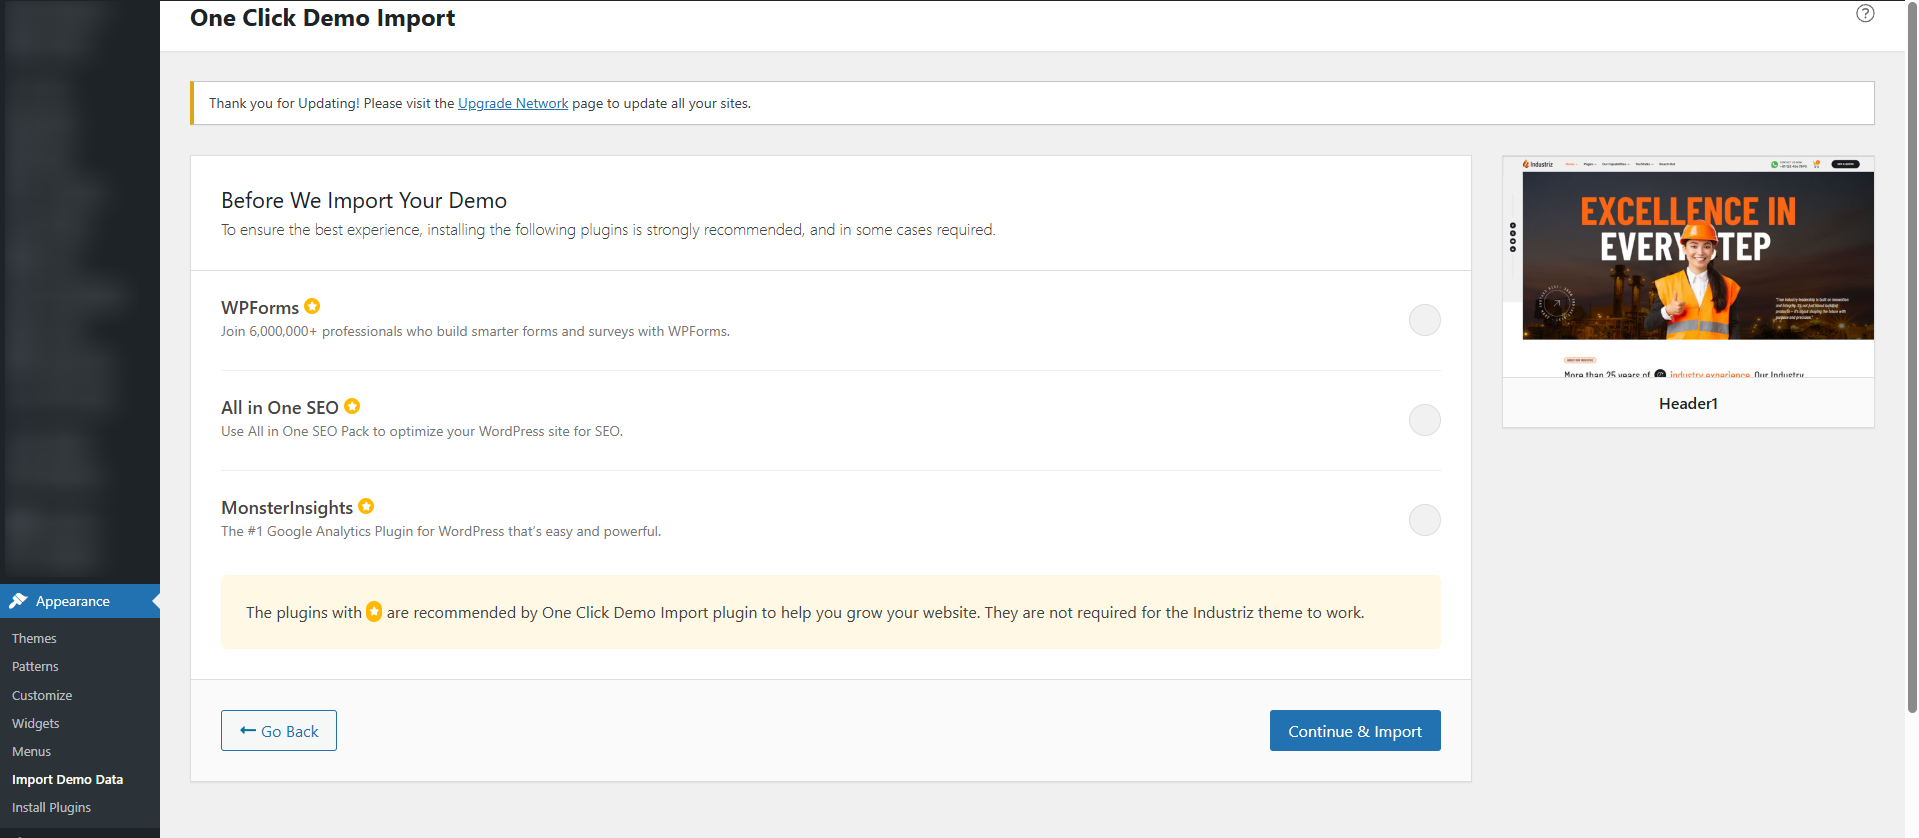
Task: Click the star badge next to WPForms
Action: tap(312, 306)
